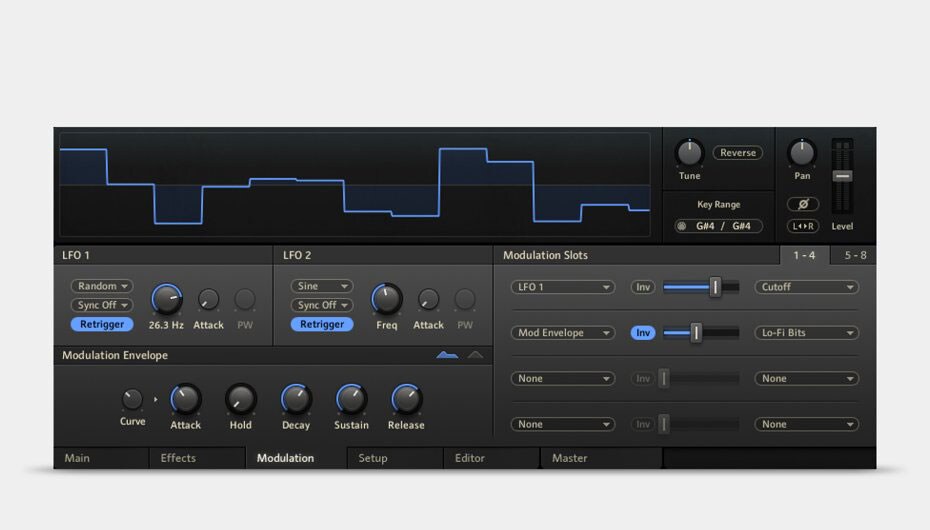
Task: Open modulation slots 5 - 8 tab
Action: 853,255
